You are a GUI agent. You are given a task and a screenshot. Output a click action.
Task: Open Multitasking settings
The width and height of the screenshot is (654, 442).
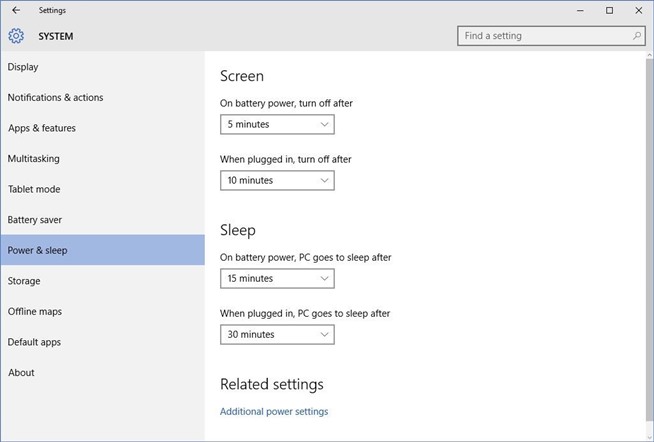click(x=34, y=159)
